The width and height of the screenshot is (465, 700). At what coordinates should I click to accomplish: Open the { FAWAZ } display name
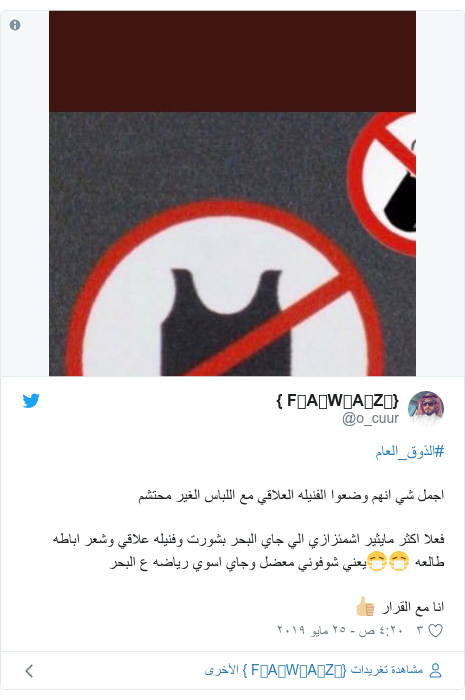tap(338, 401)
